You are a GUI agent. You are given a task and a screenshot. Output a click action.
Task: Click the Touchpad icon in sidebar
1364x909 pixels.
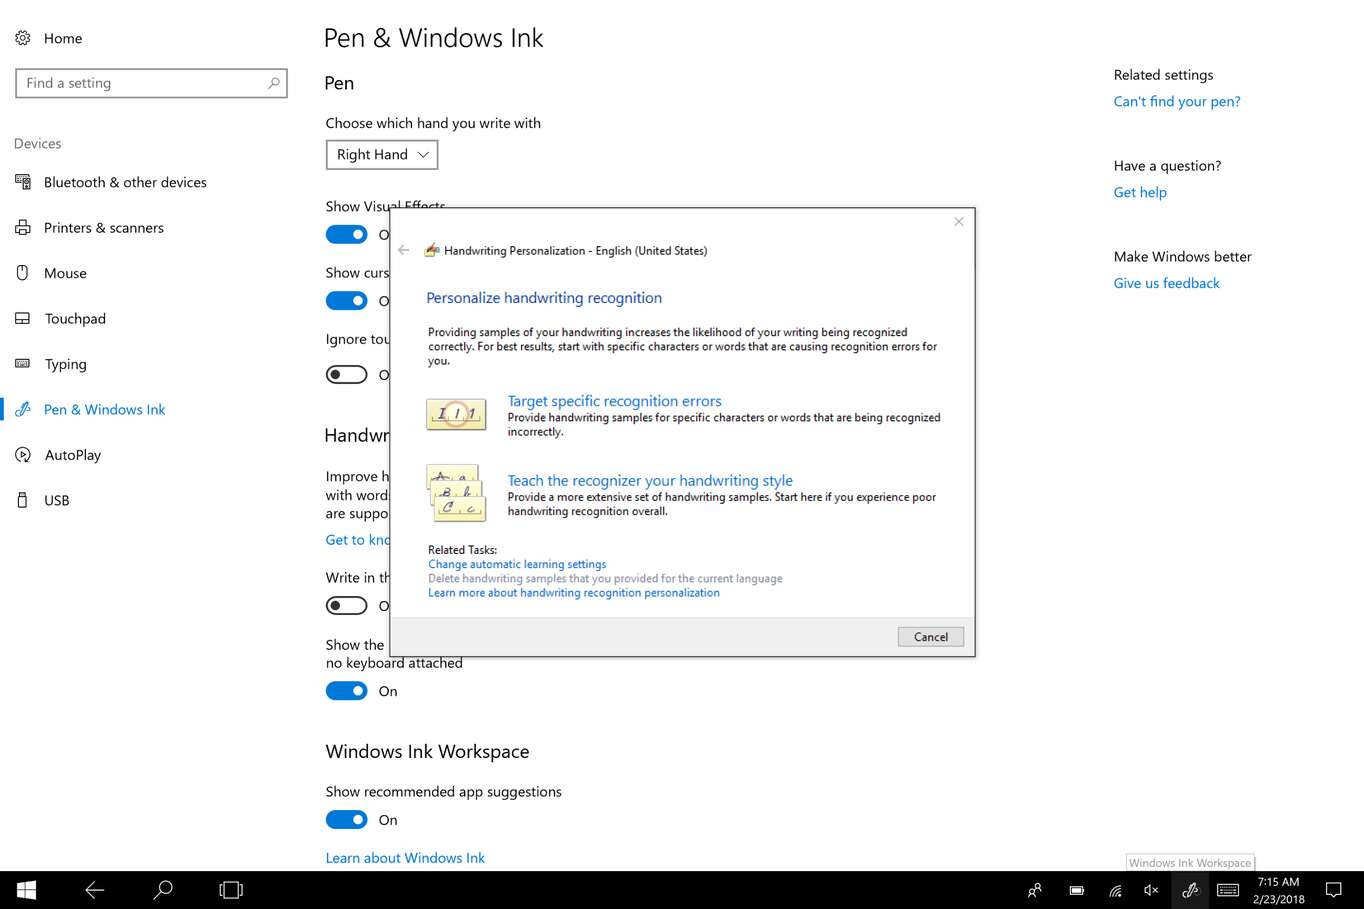pyautogui.click(x=23, y=319)
